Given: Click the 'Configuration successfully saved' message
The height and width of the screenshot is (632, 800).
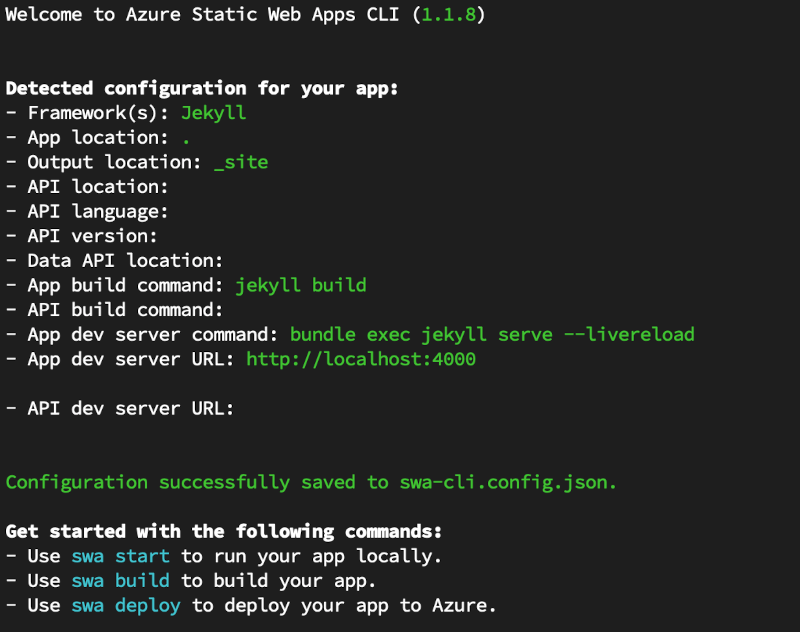Looking at the screenshot, I should [311, 483].
